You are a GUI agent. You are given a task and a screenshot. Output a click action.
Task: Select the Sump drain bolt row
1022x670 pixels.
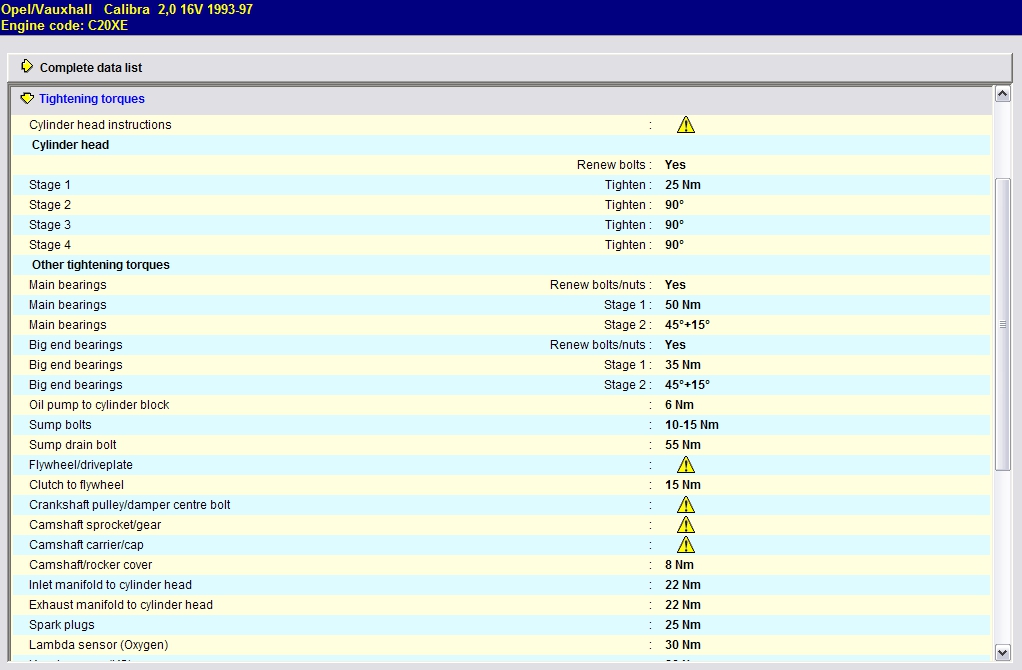[x=501, y=445]
